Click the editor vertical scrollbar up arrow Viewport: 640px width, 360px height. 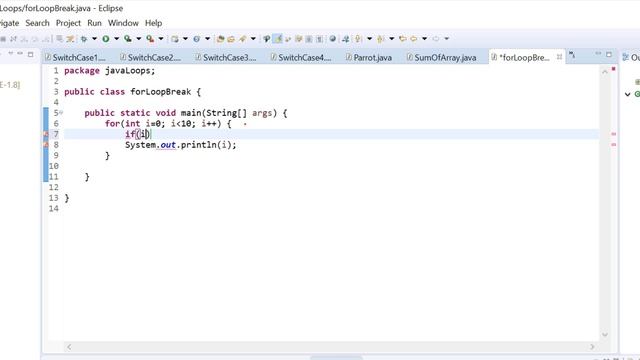(x=604, y=72)
